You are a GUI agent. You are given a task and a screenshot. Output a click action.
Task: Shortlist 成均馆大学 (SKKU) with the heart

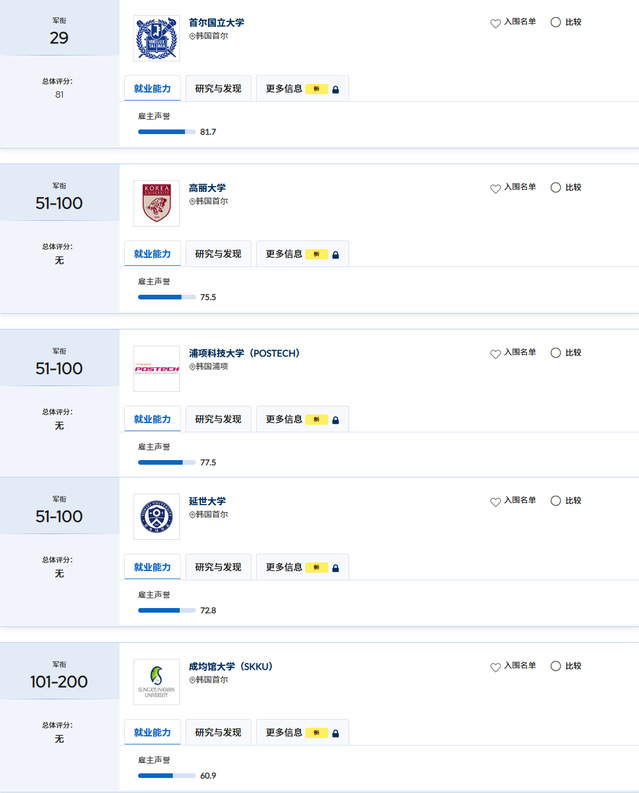(x=495, y=666)
